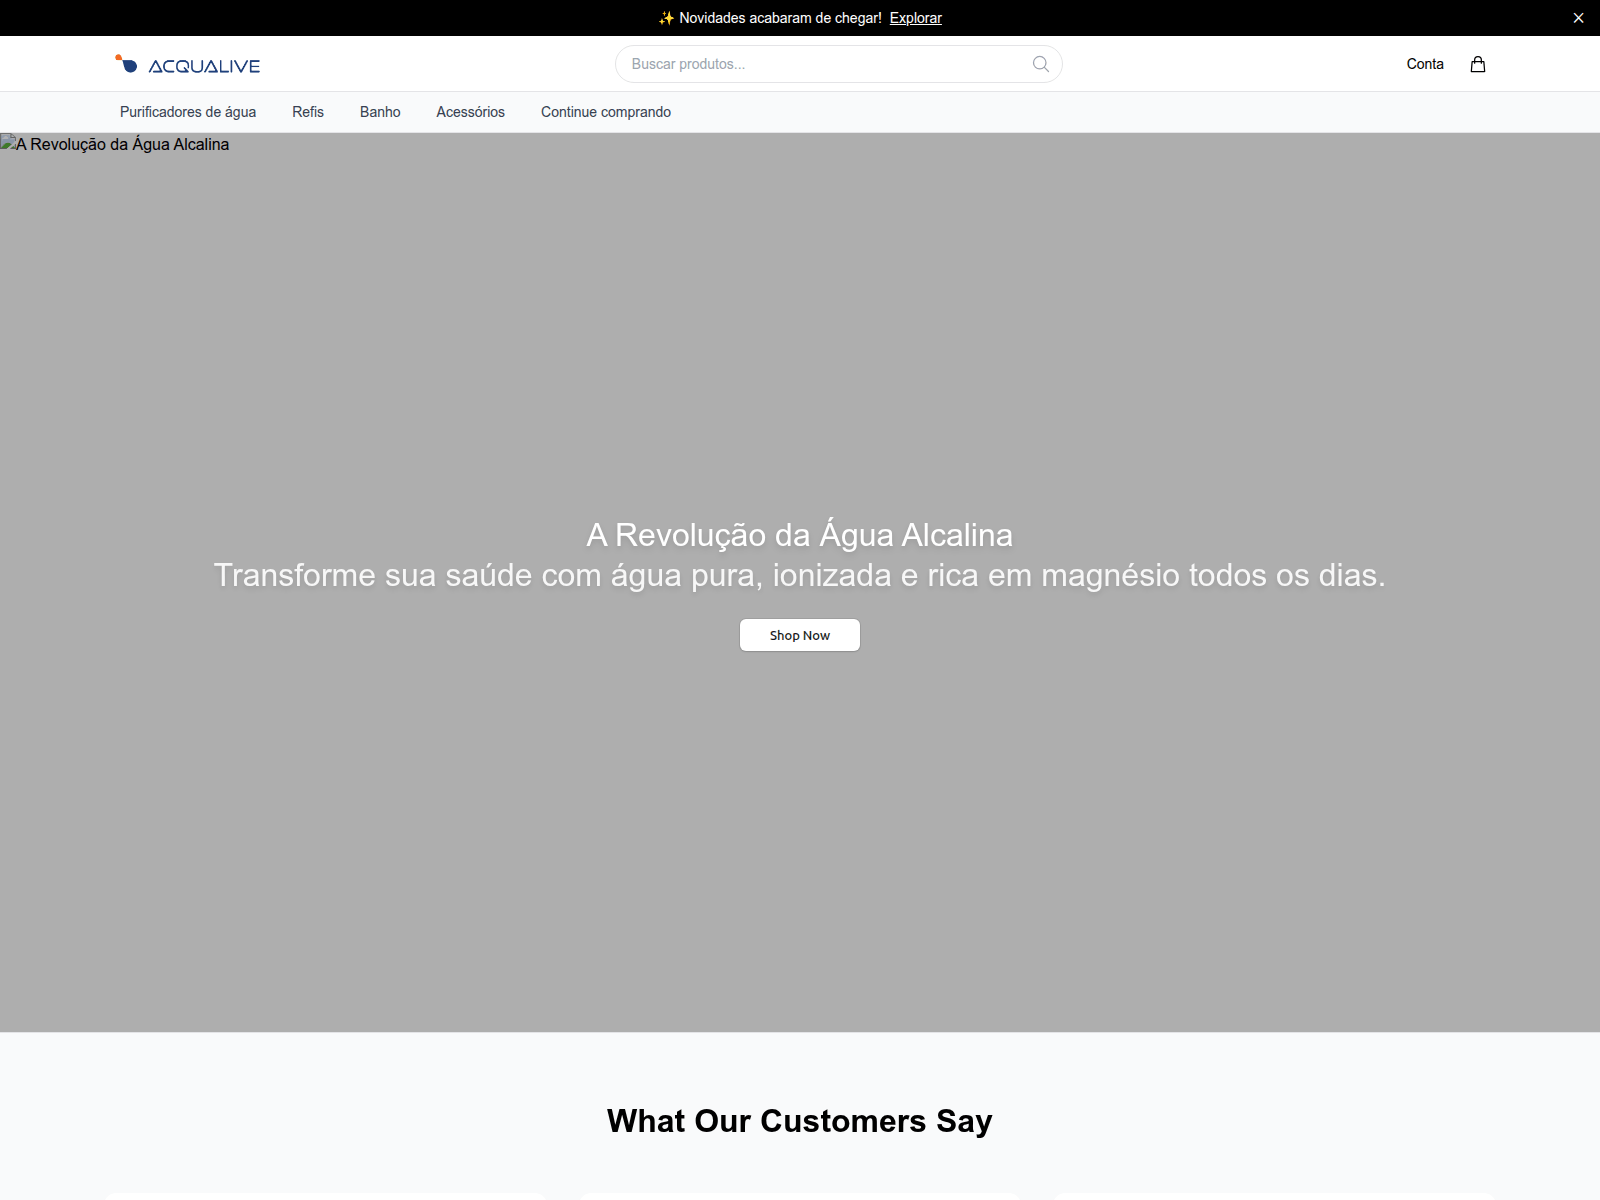Open the Banho category
This screenshot has height=1200, width=1600.
coord(380,112)
